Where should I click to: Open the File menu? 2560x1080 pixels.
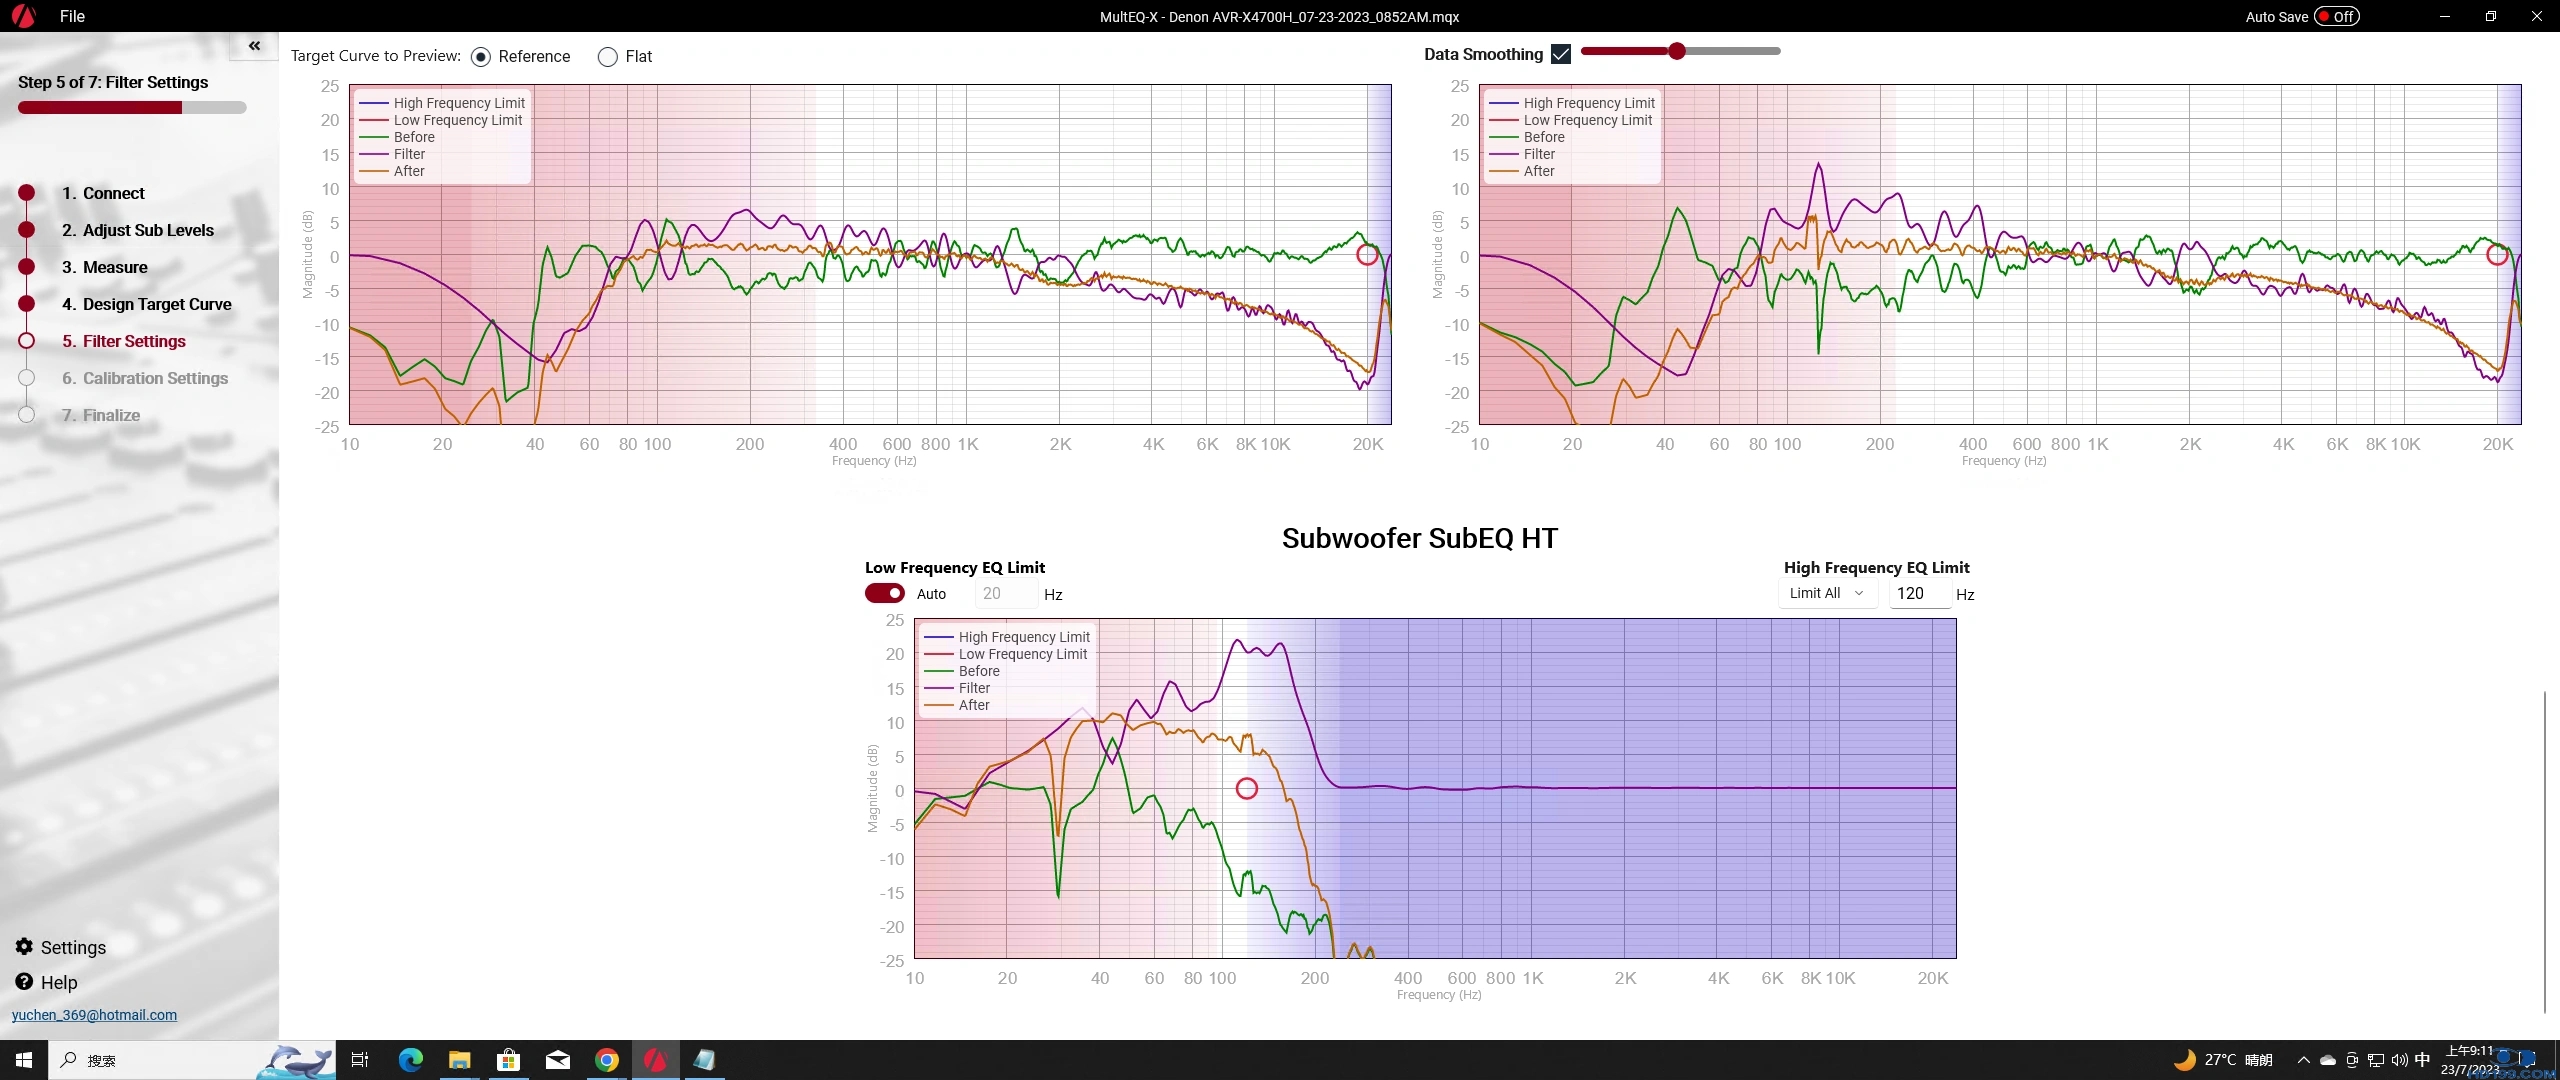click(72, 16)
